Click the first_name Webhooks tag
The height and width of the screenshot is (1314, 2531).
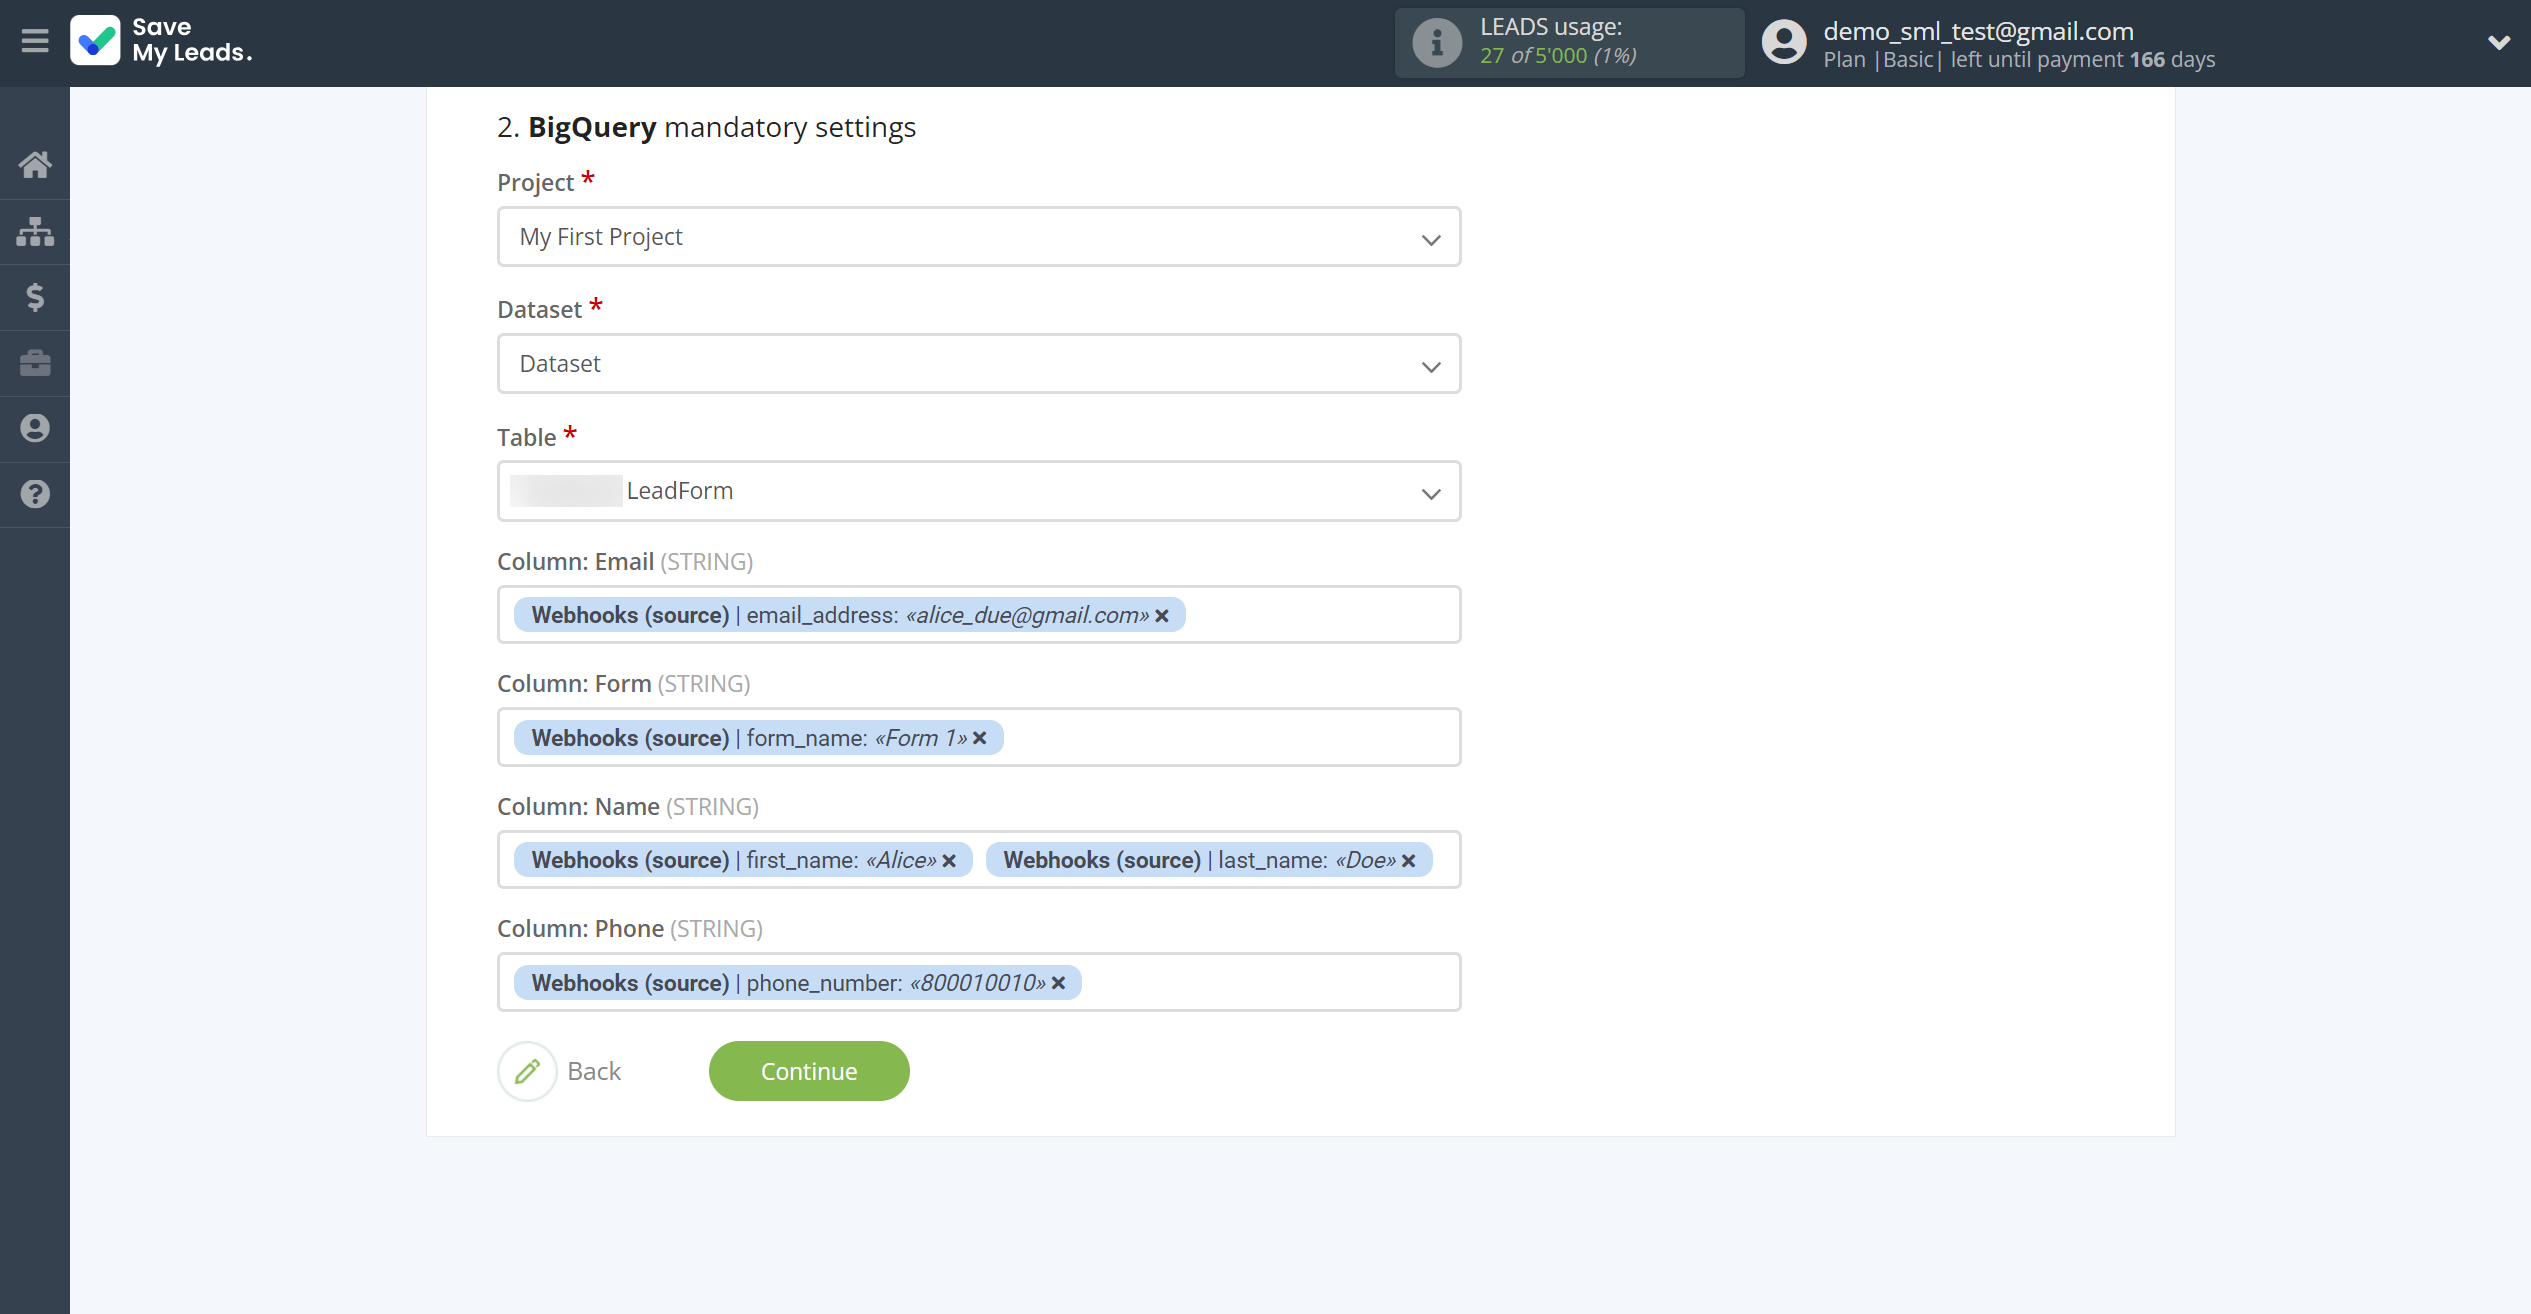[743, 860]
